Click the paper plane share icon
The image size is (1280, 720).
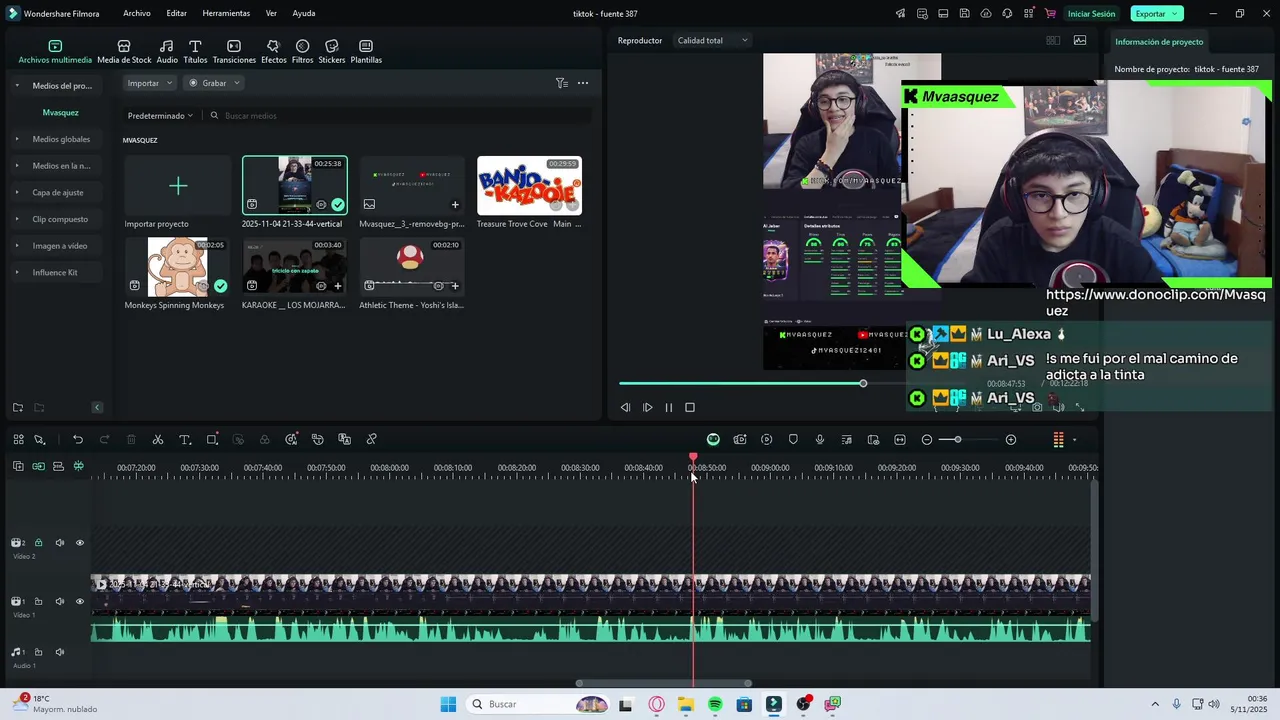[900, 14]
